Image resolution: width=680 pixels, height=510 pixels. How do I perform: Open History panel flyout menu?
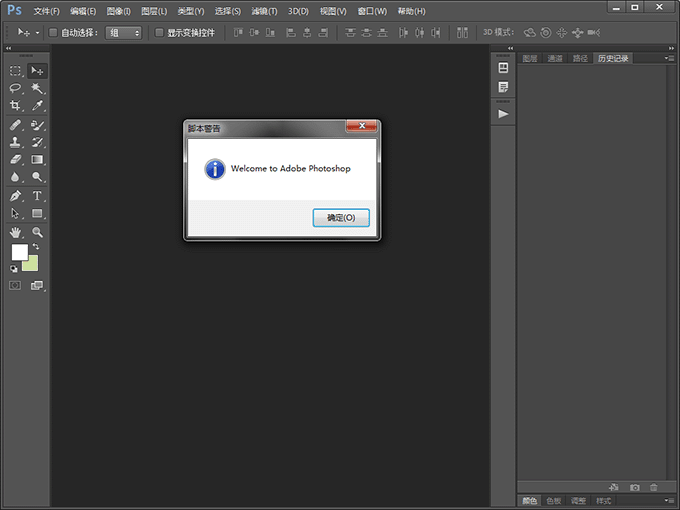pyautogui.click(x=669, y=58)
